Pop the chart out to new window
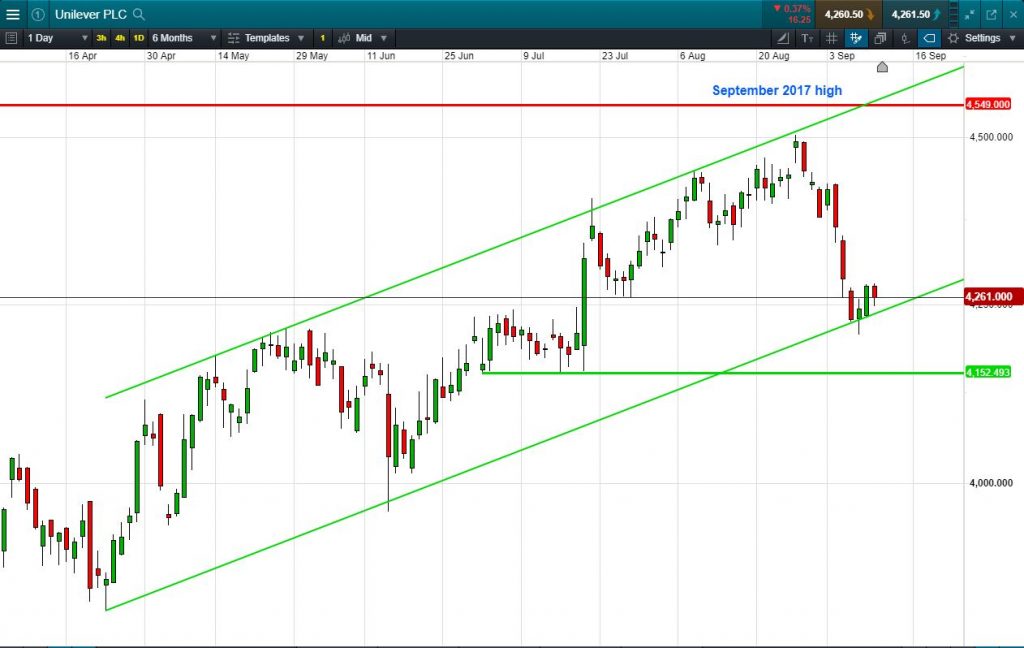The width and height of the screenshot is (1024, 648). 991,14
